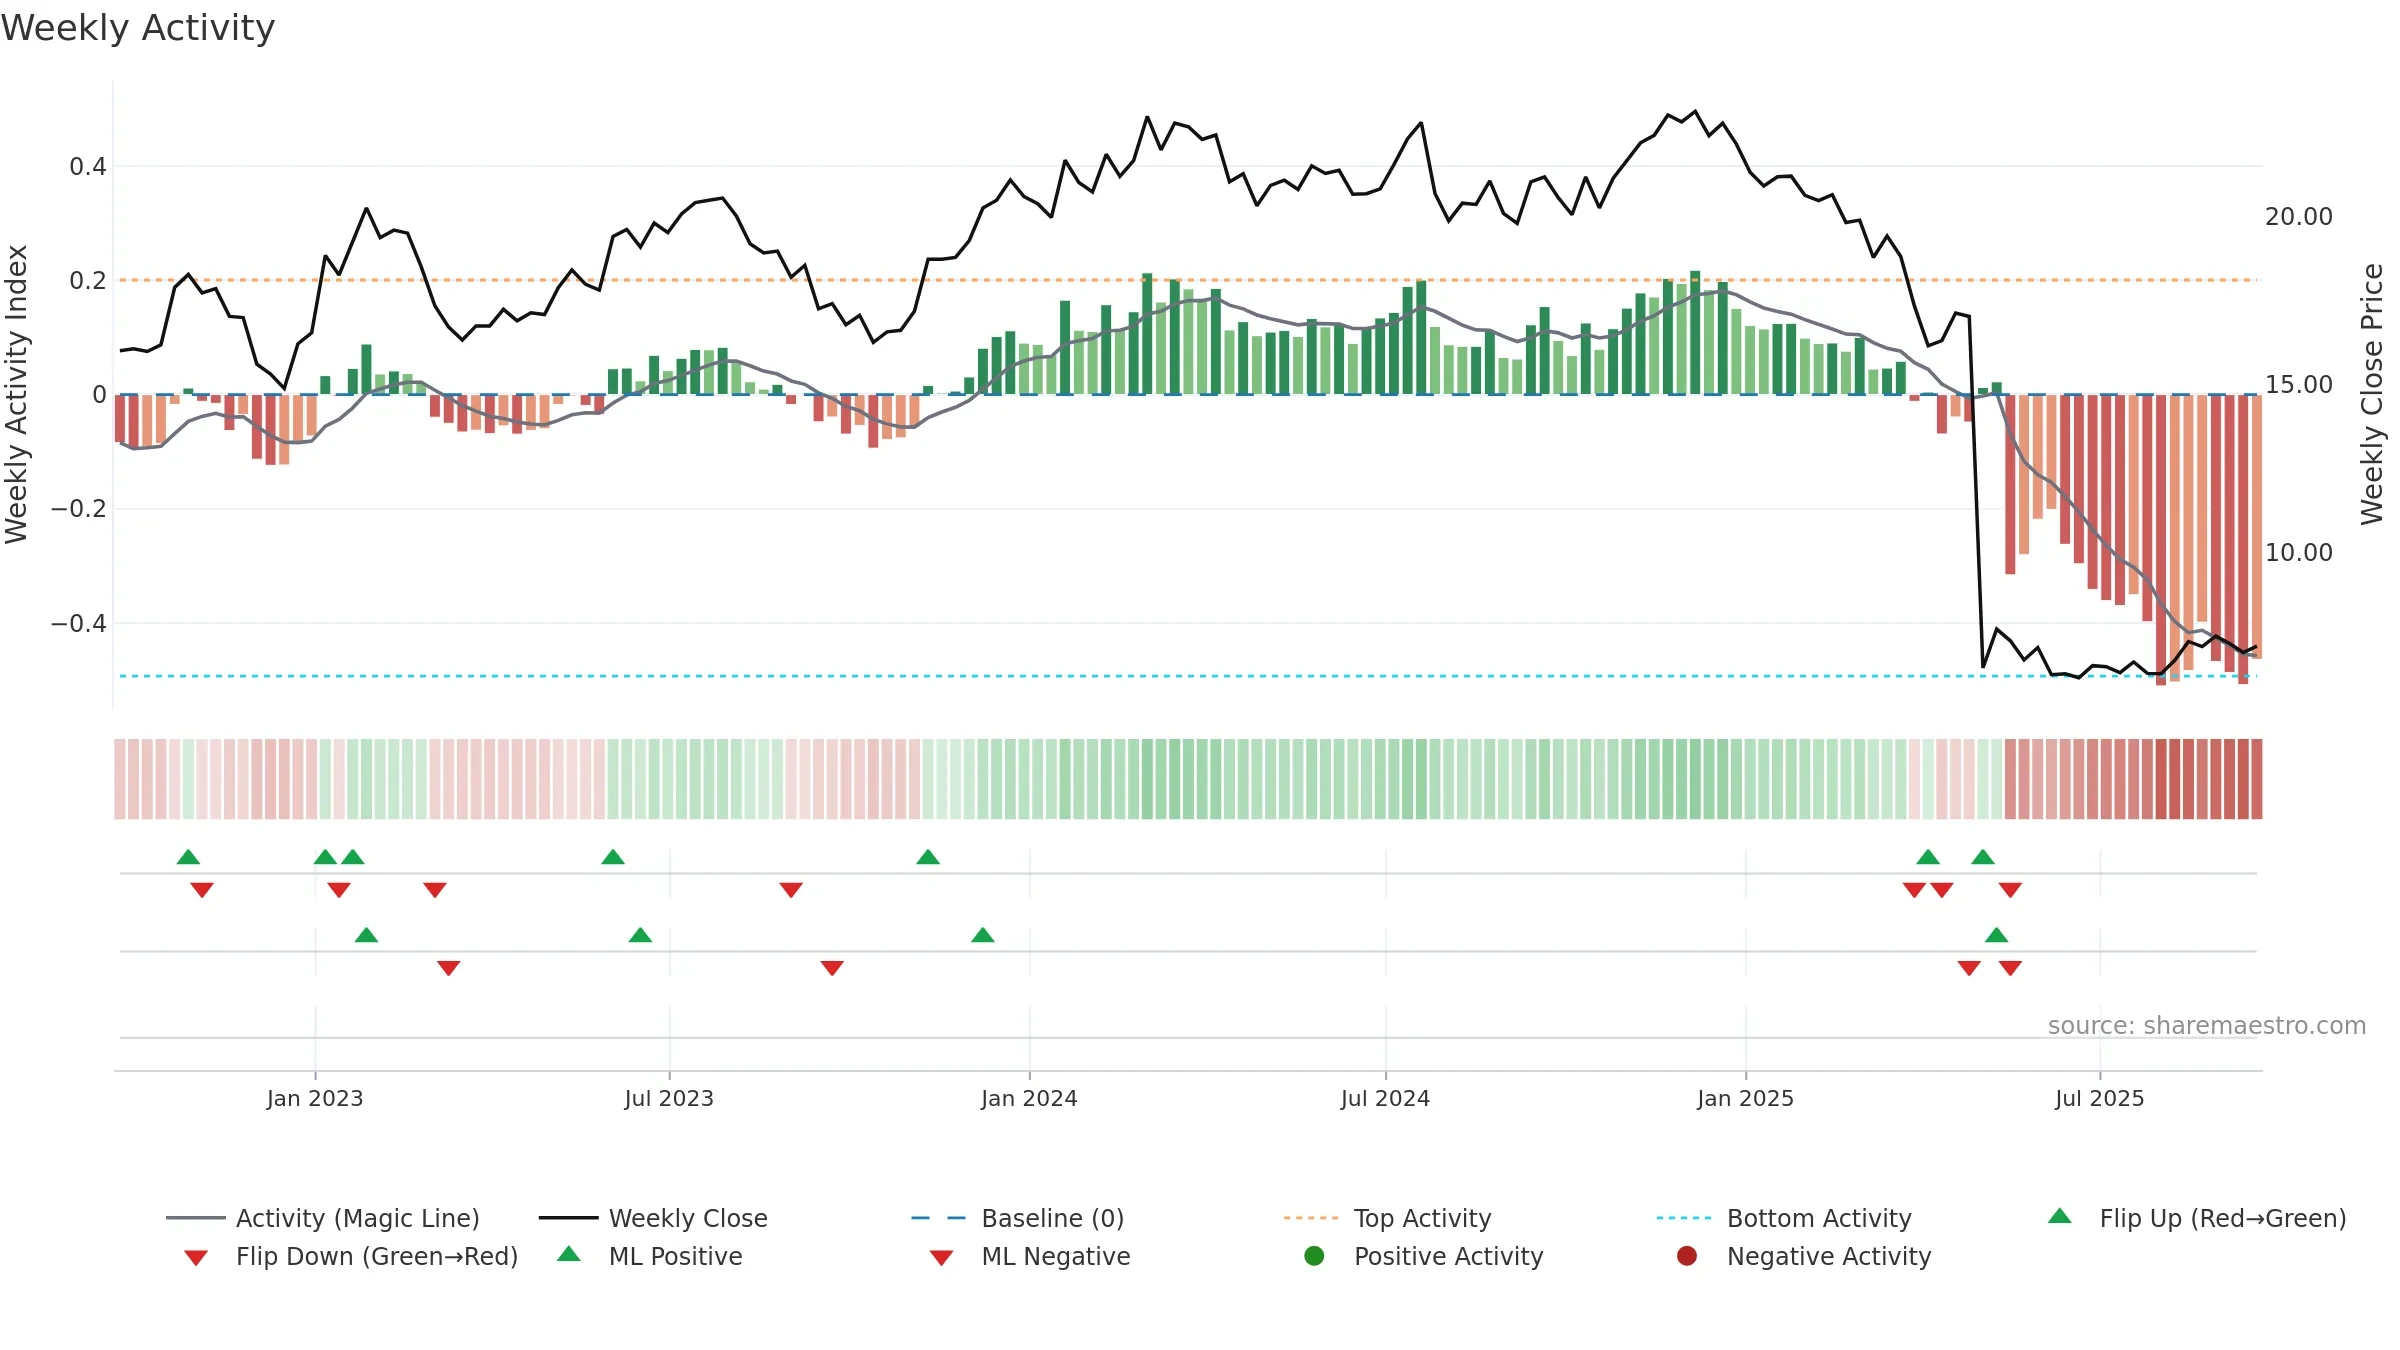Toggle the Flip Up (Red→Green) legend entry
The height and width of the screenshot is (1350, 2400).
(x=2197, y=1218)
